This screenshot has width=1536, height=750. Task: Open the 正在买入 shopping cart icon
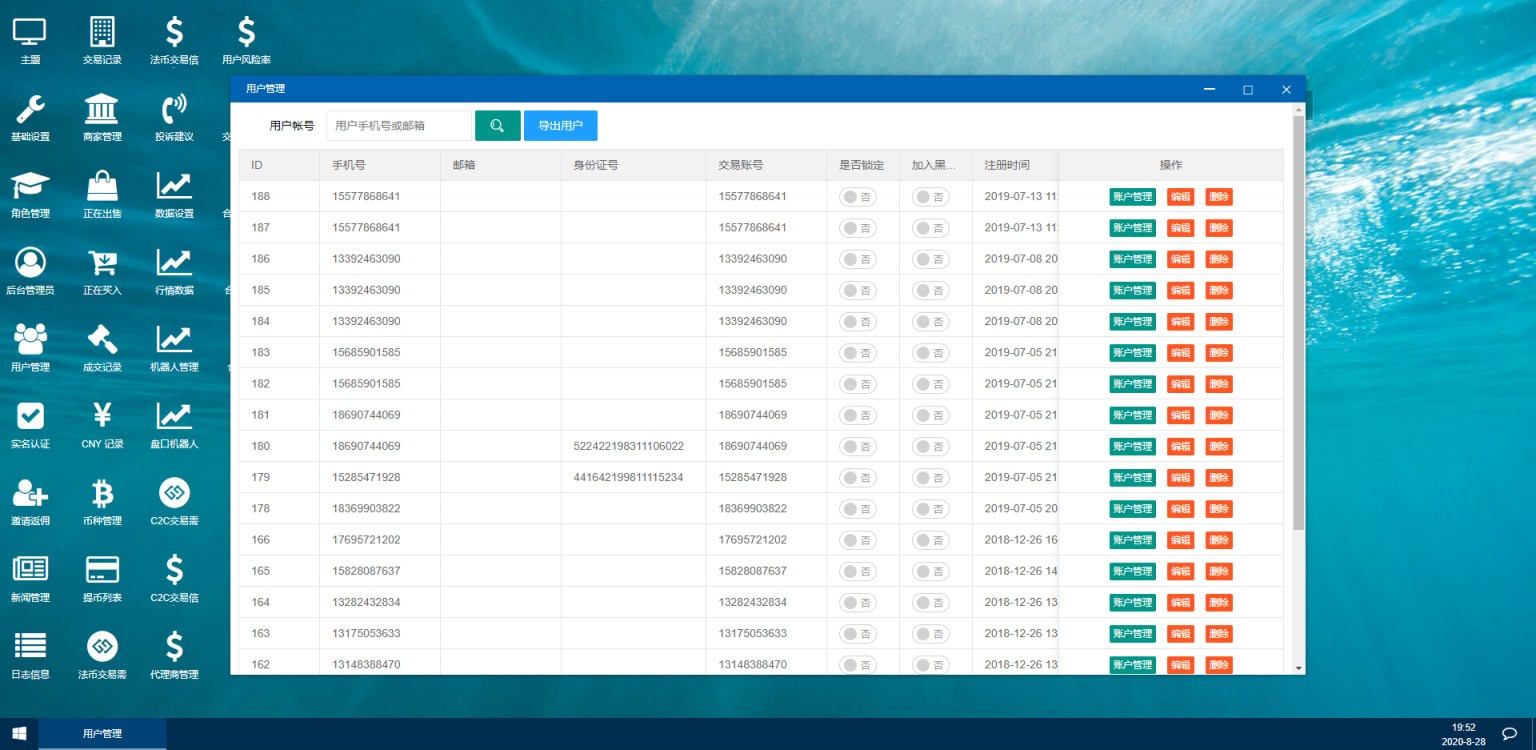click(102, 263)
